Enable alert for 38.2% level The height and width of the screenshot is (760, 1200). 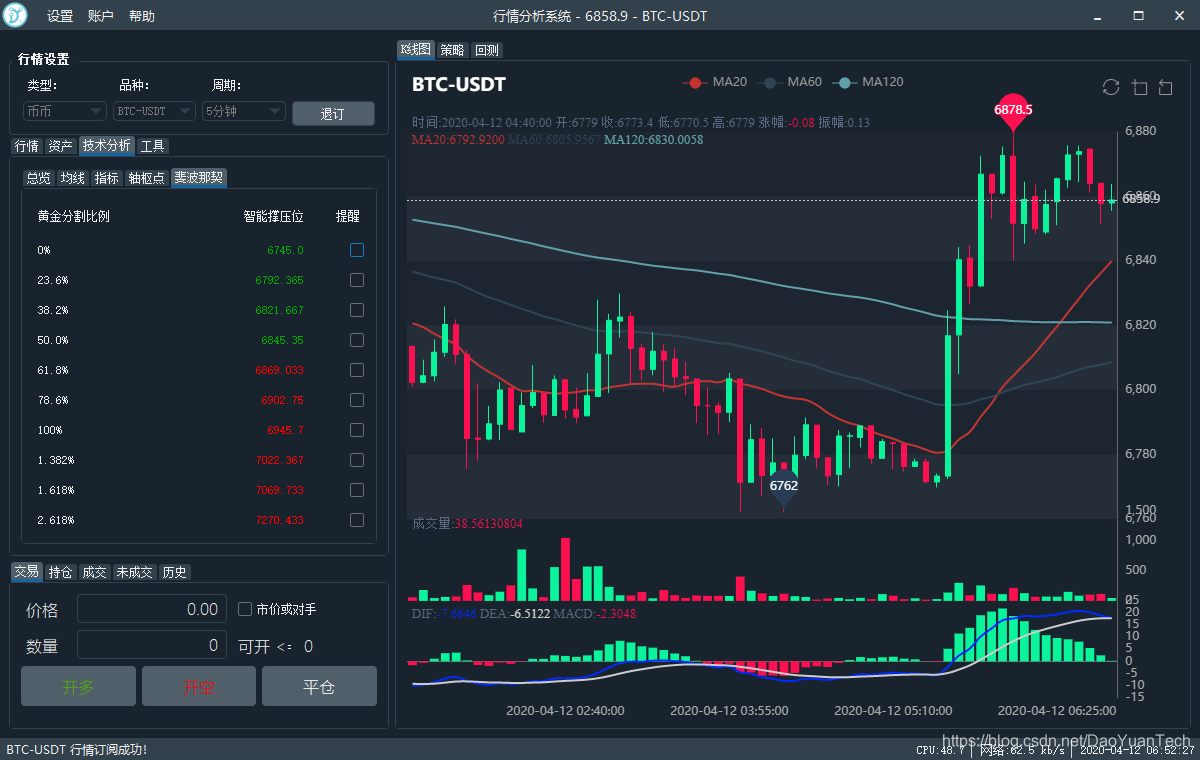pyautogui.click(x=357, y=310)
